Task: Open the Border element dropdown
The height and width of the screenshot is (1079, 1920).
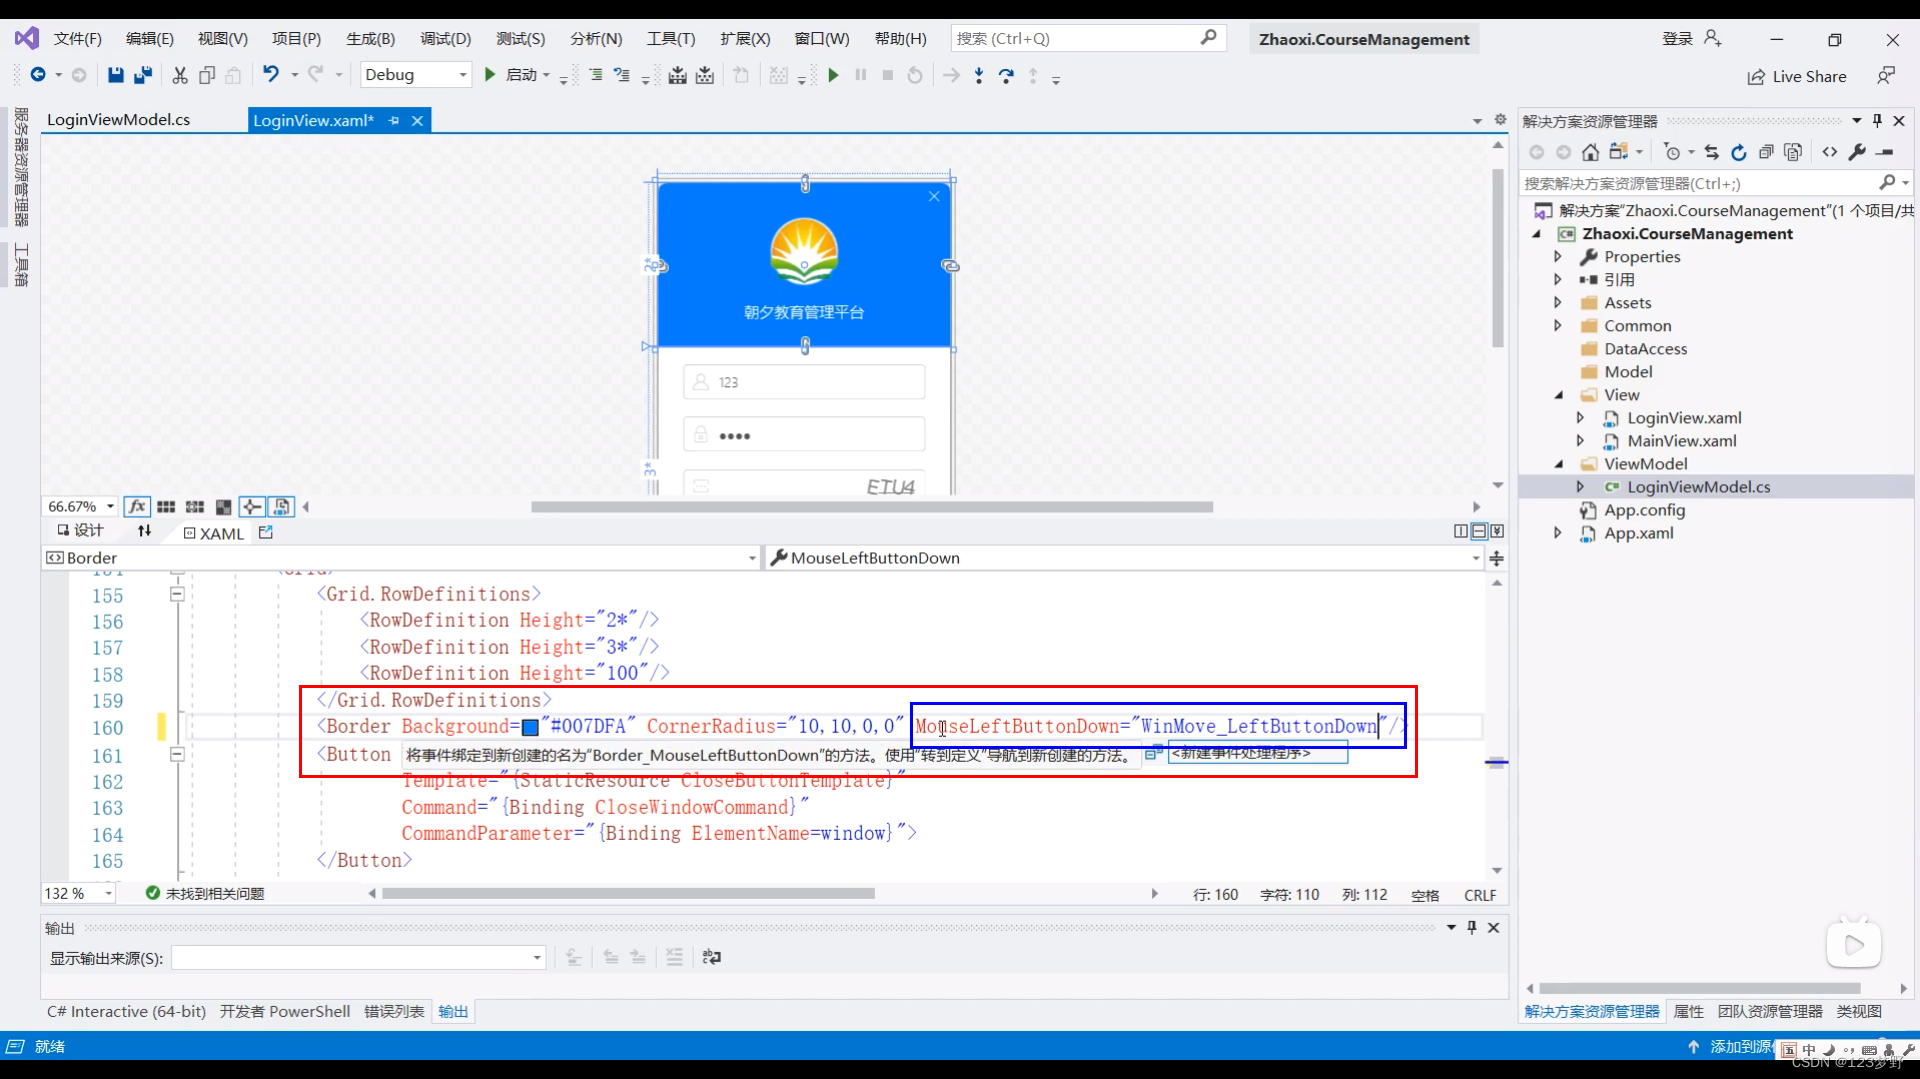Action: point(401,558)
